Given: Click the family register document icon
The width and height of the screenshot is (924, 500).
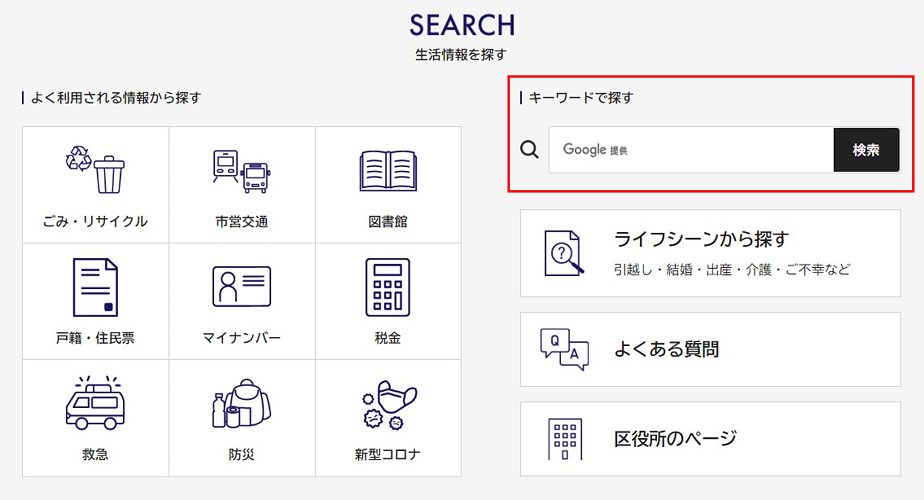Looking at the screenshot, I should [95, 287].
